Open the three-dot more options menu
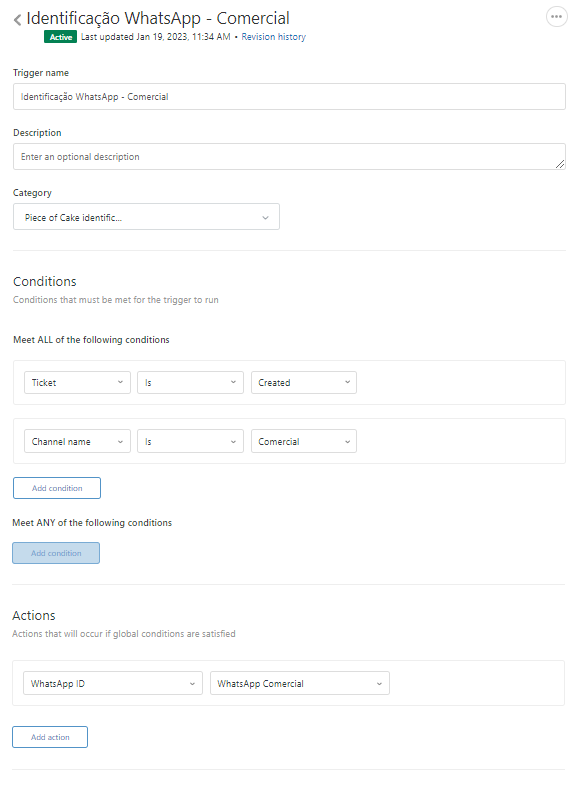Viewport: 581px width, 793px height. click(x=556, y=17)
